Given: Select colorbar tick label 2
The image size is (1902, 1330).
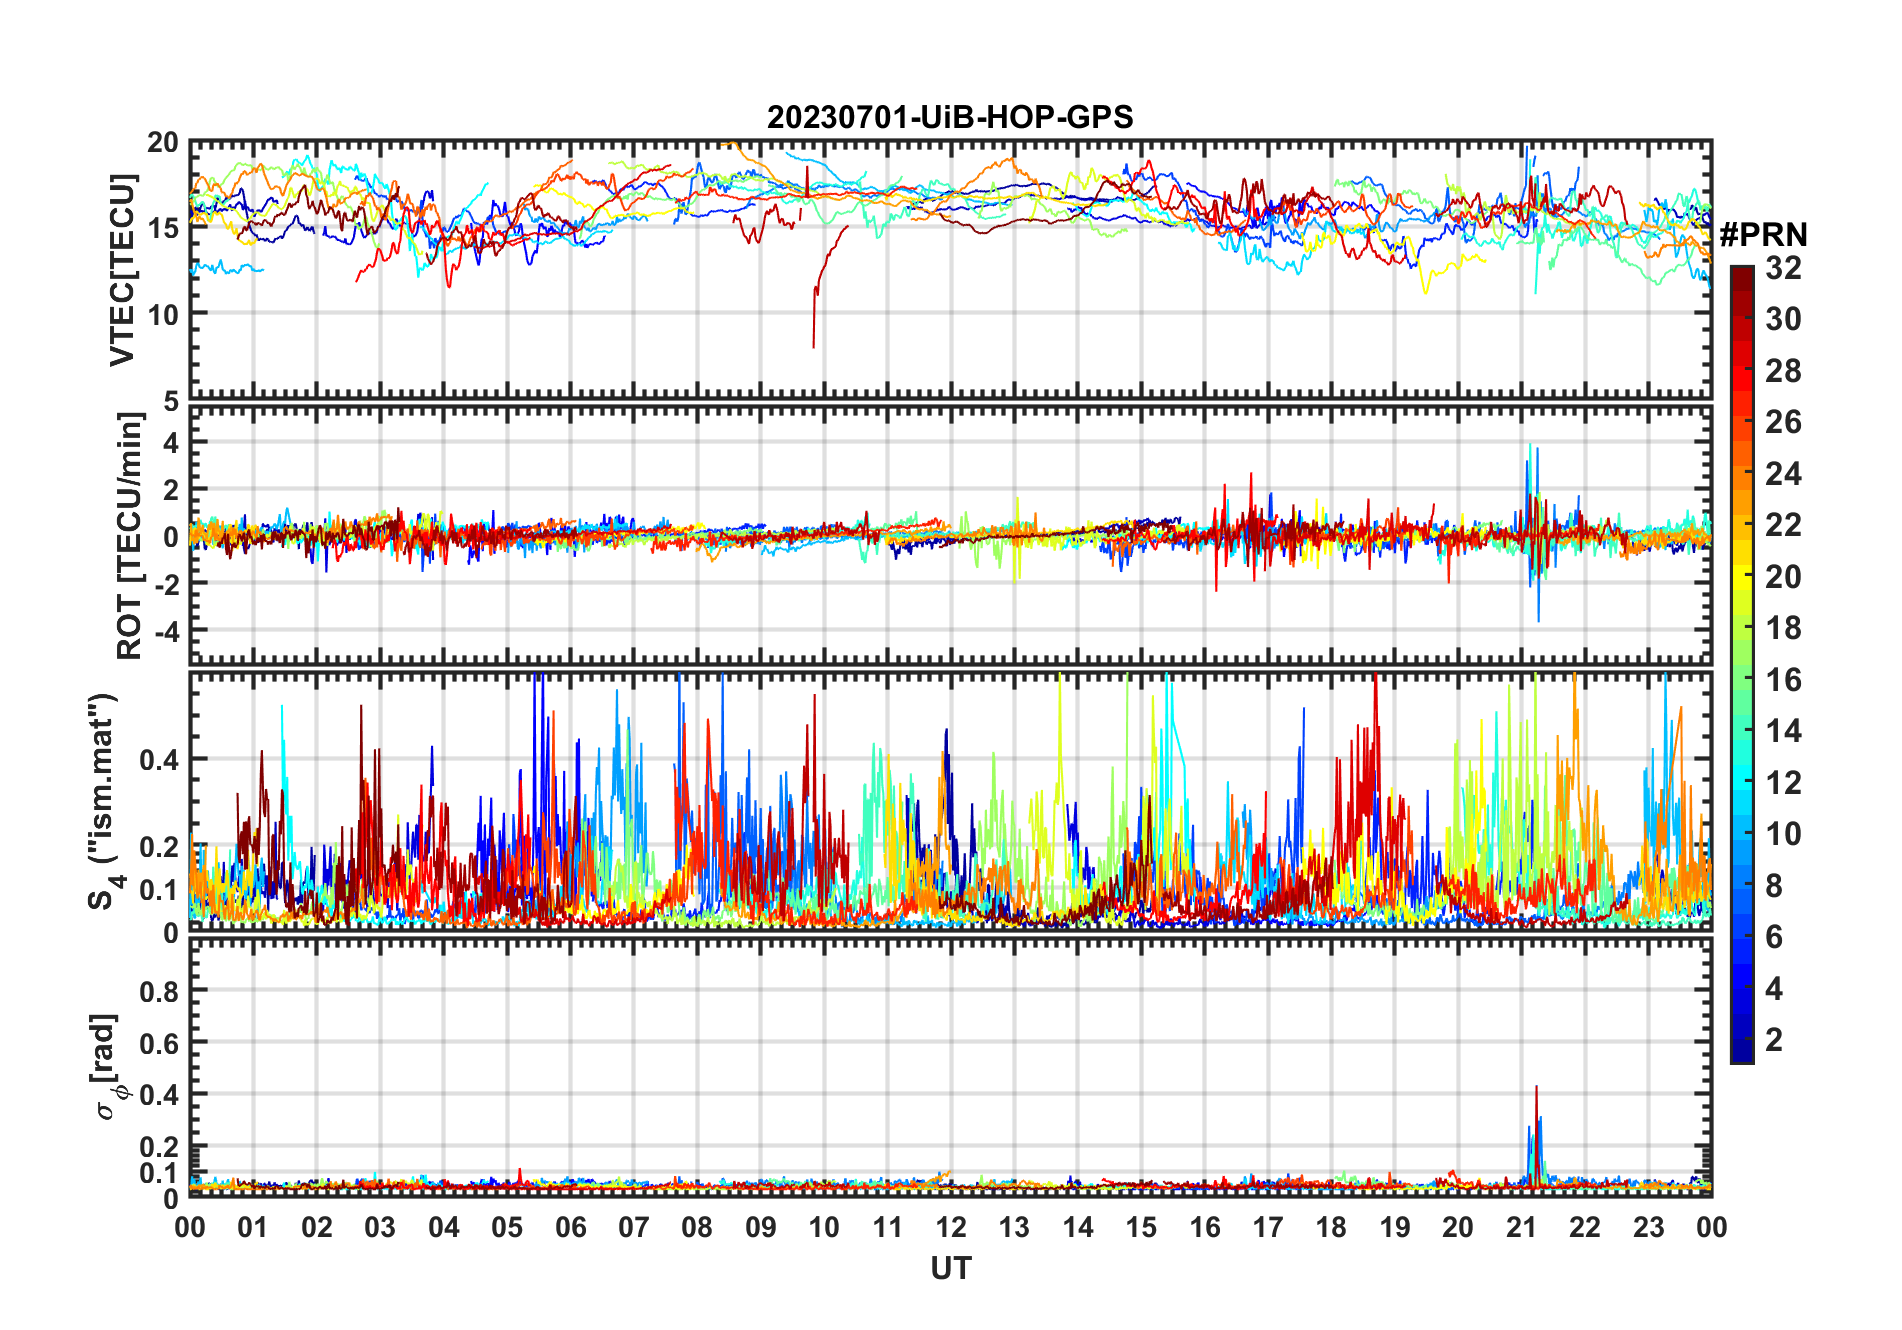Looking at the screenshot, I should (1774, 1040).
